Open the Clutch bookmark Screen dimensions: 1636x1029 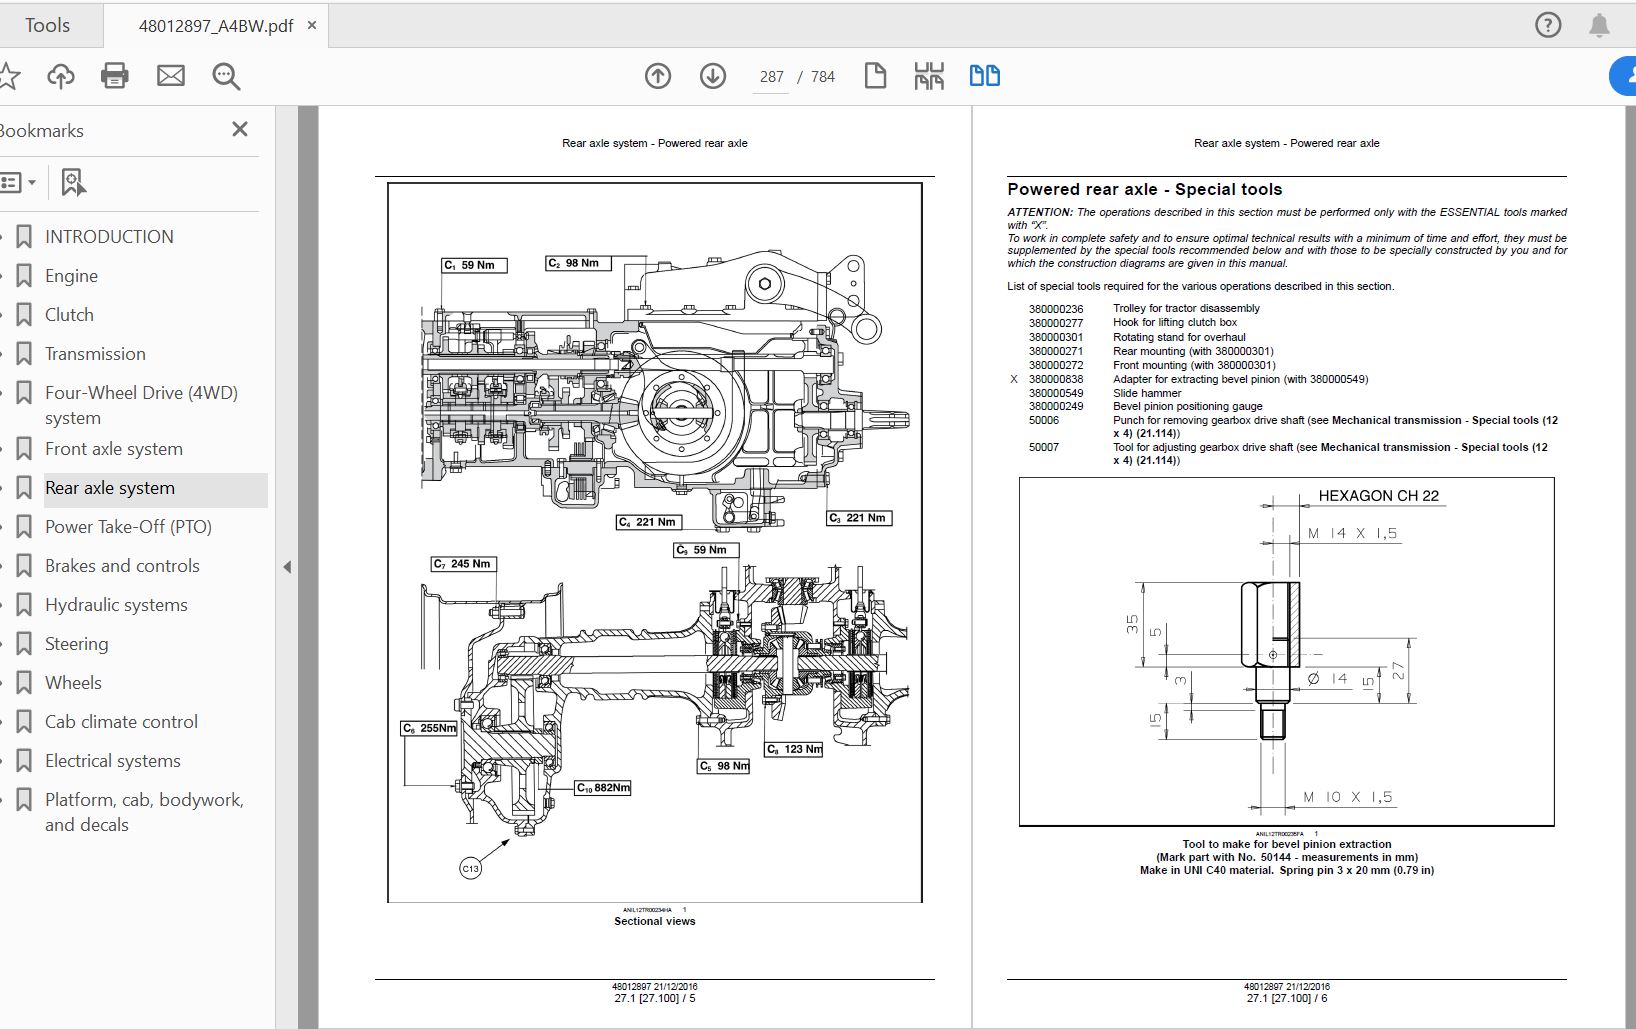(69, 315)
